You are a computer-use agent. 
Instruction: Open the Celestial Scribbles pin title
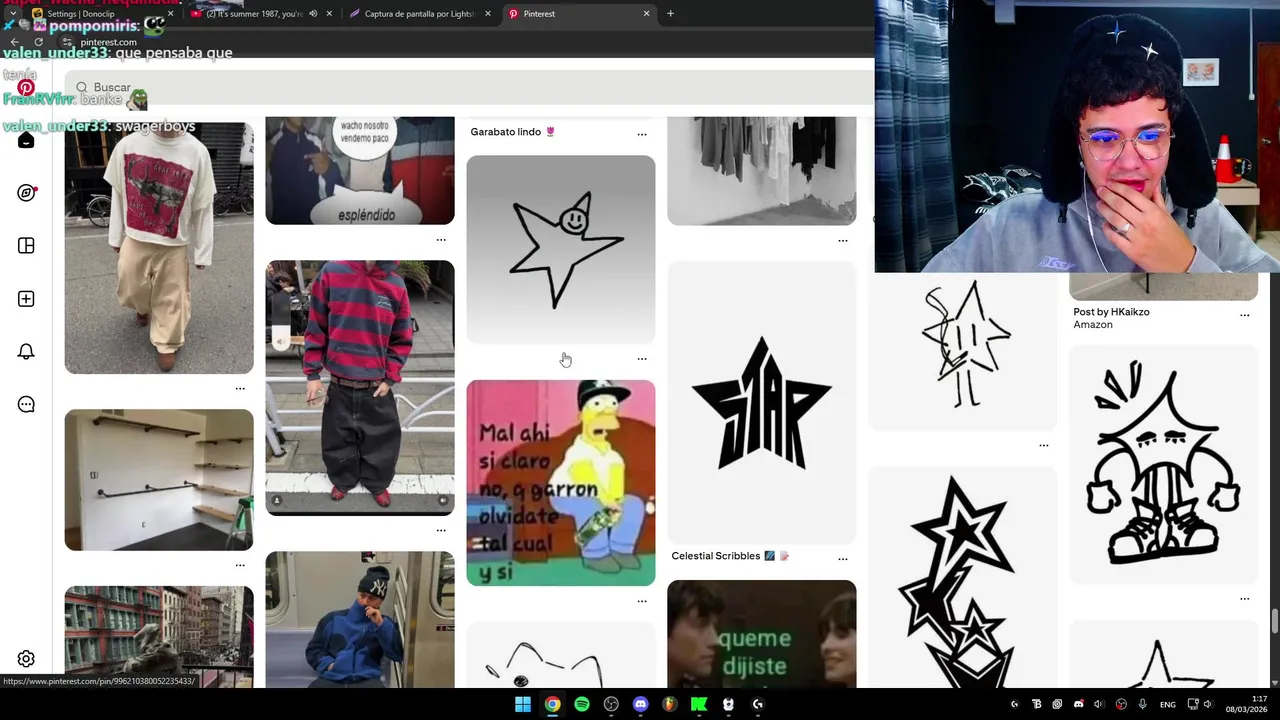[x=730, y=556]
